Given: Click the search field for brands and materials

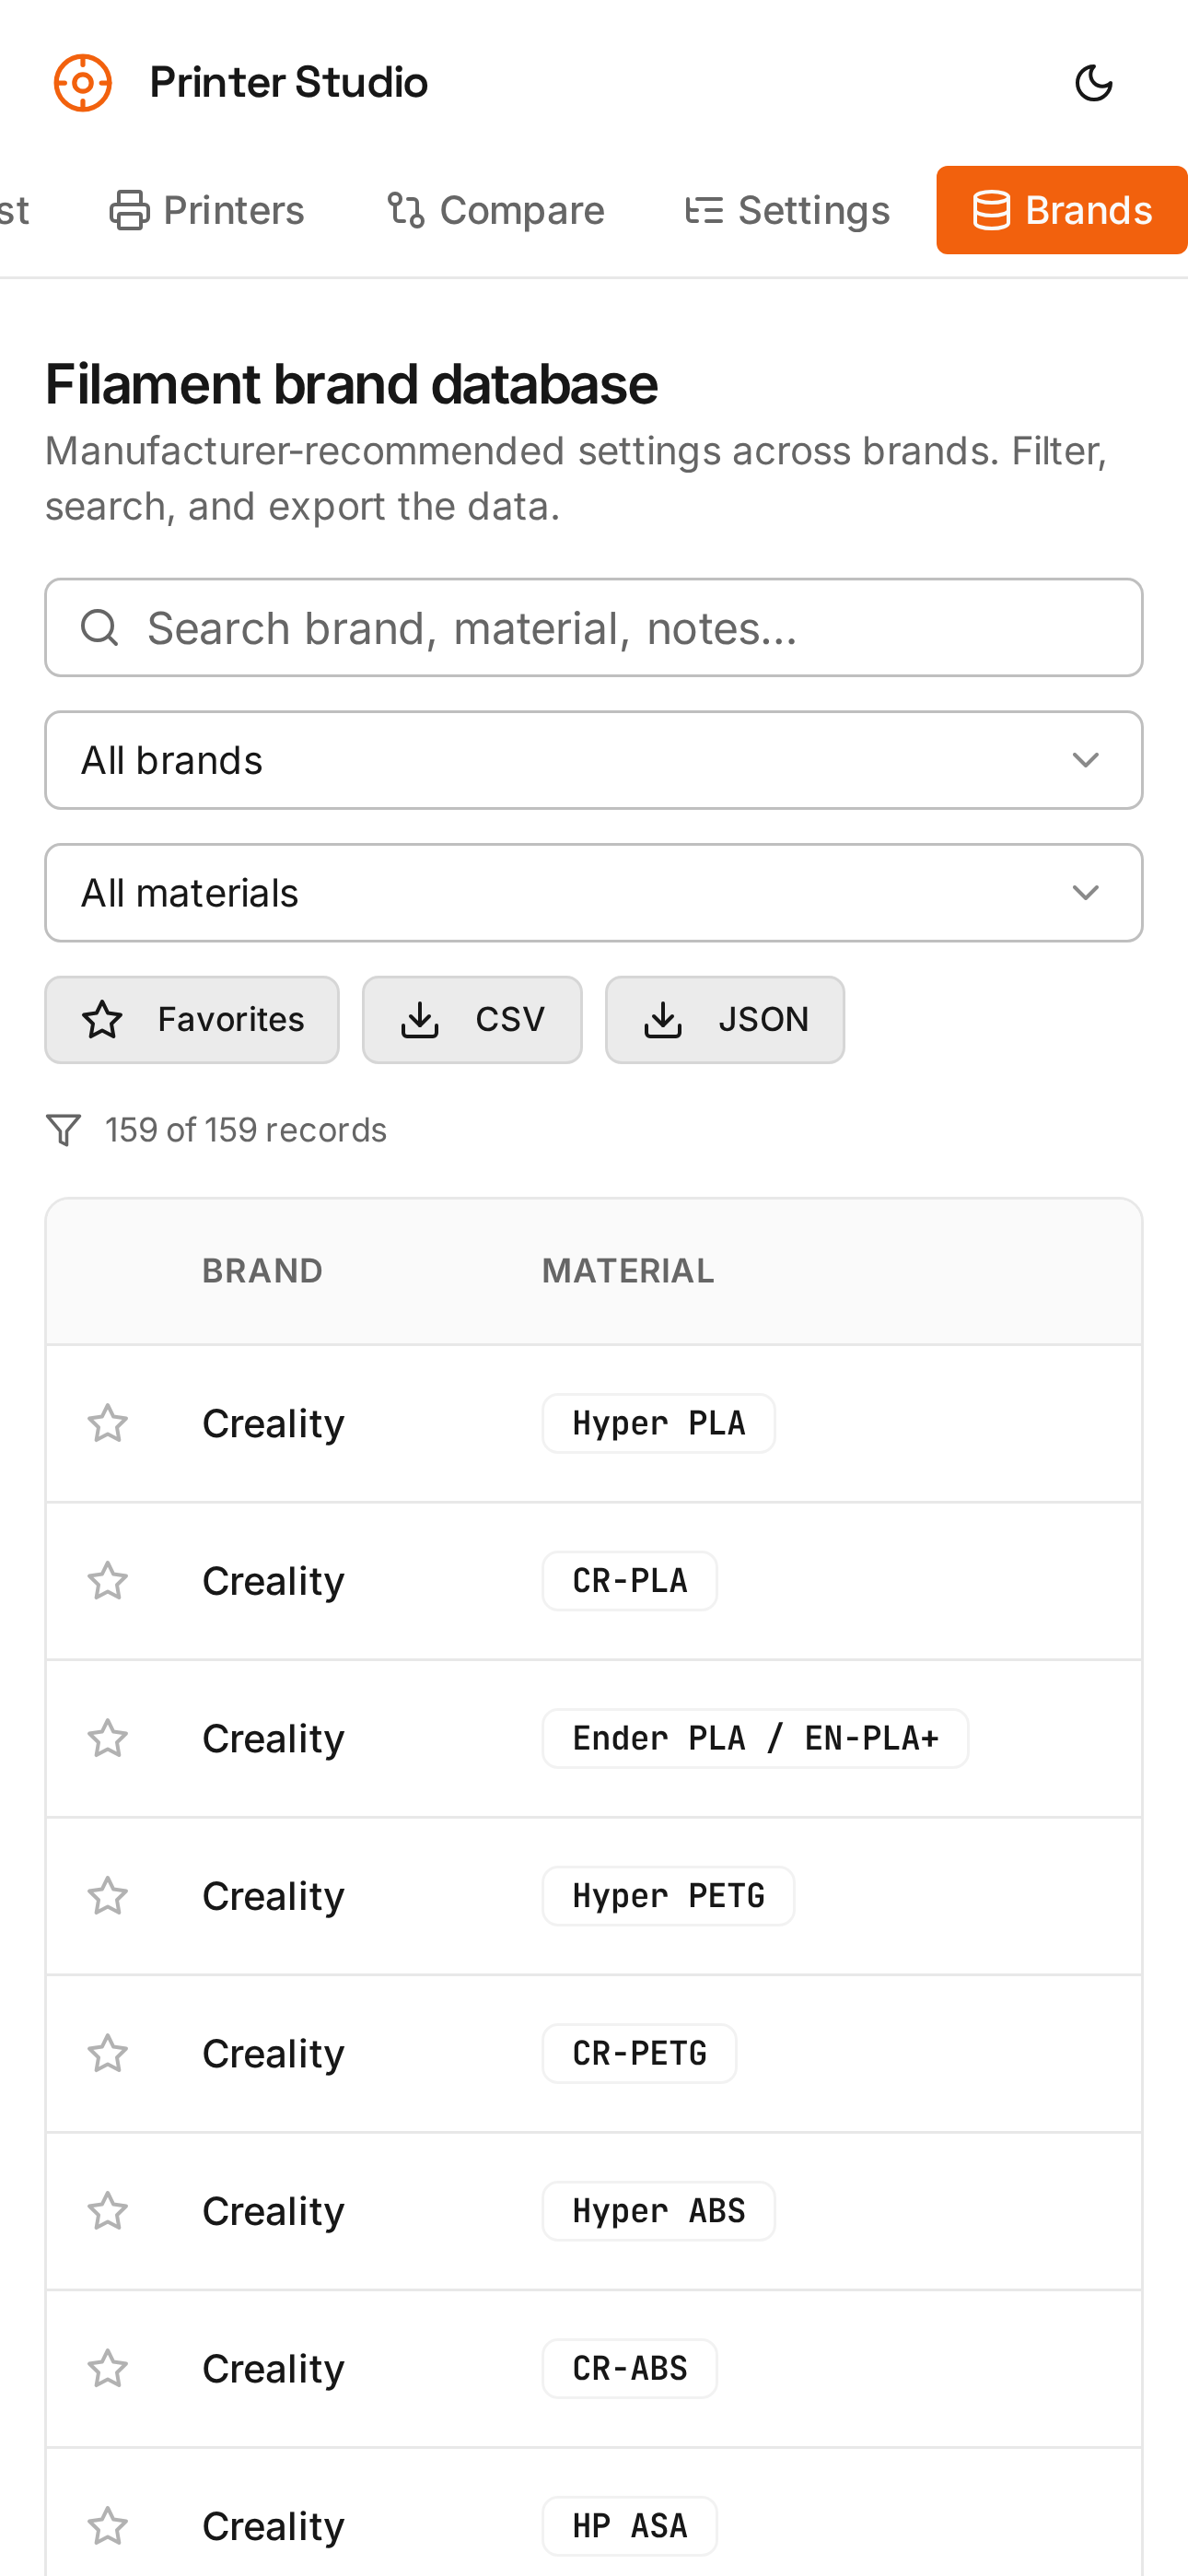Looking at the screenshot, I should (x=594, y=628).
